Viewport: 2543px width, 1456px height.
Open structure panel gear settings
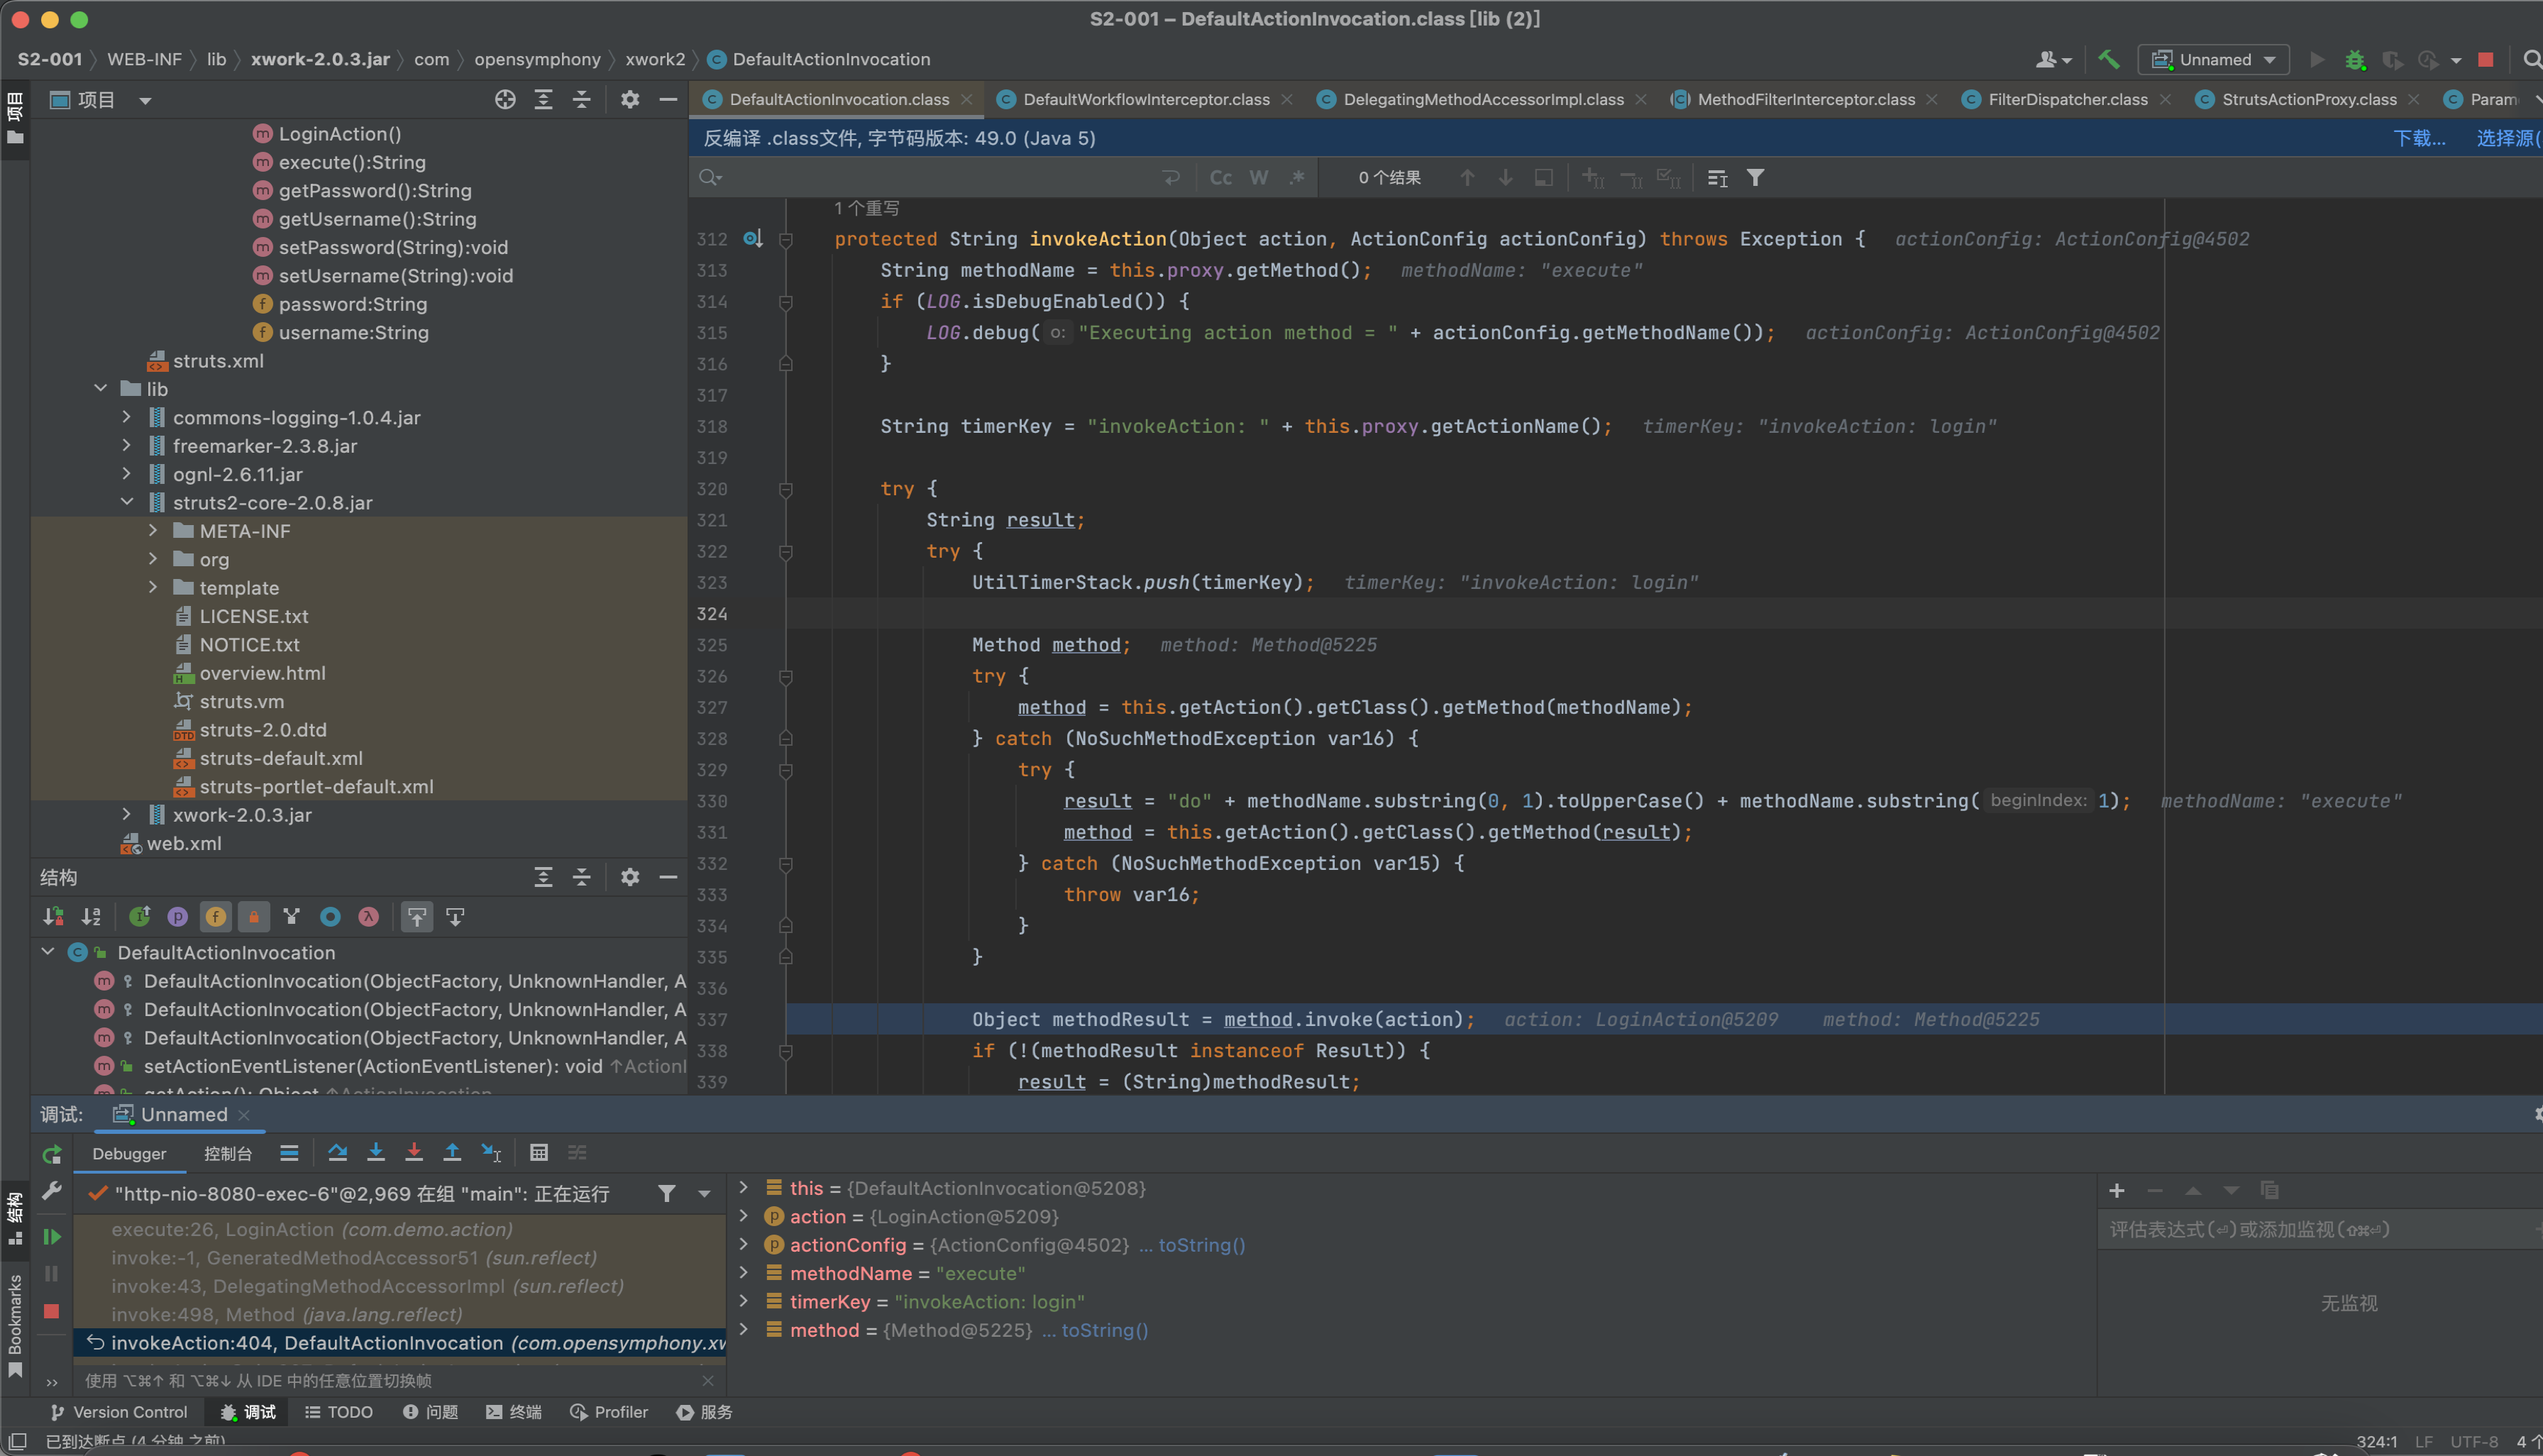[630, 877]
